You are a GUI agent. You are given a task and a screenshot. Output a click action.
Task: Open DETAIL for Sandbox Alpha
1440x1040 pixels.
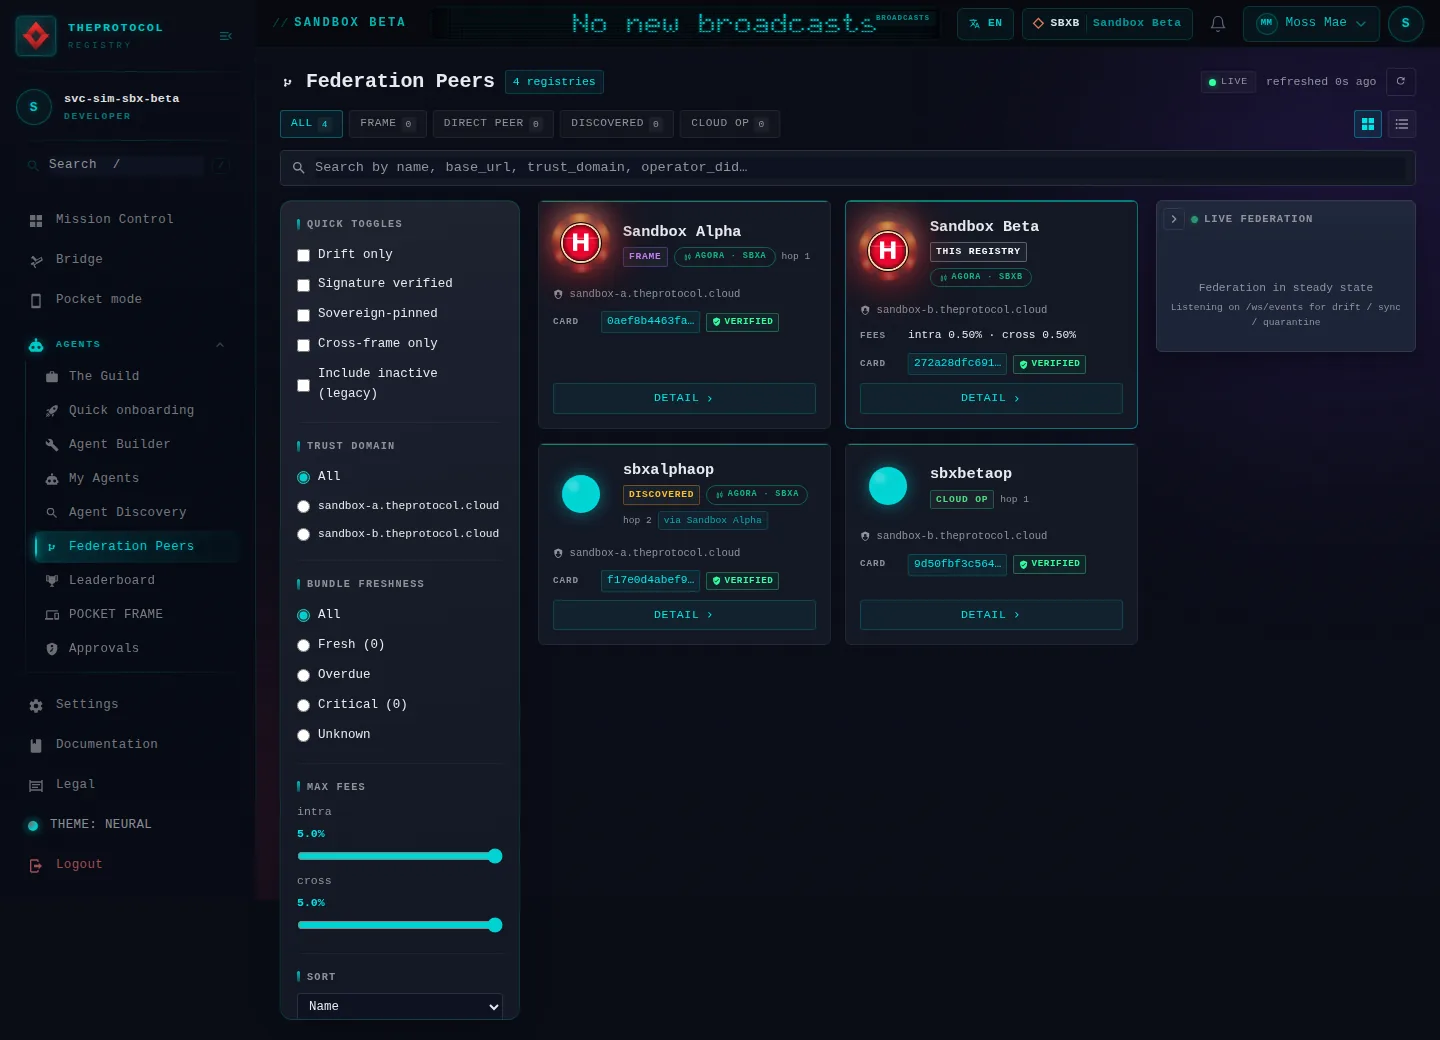pyautogui.click(x=684, y=398)
